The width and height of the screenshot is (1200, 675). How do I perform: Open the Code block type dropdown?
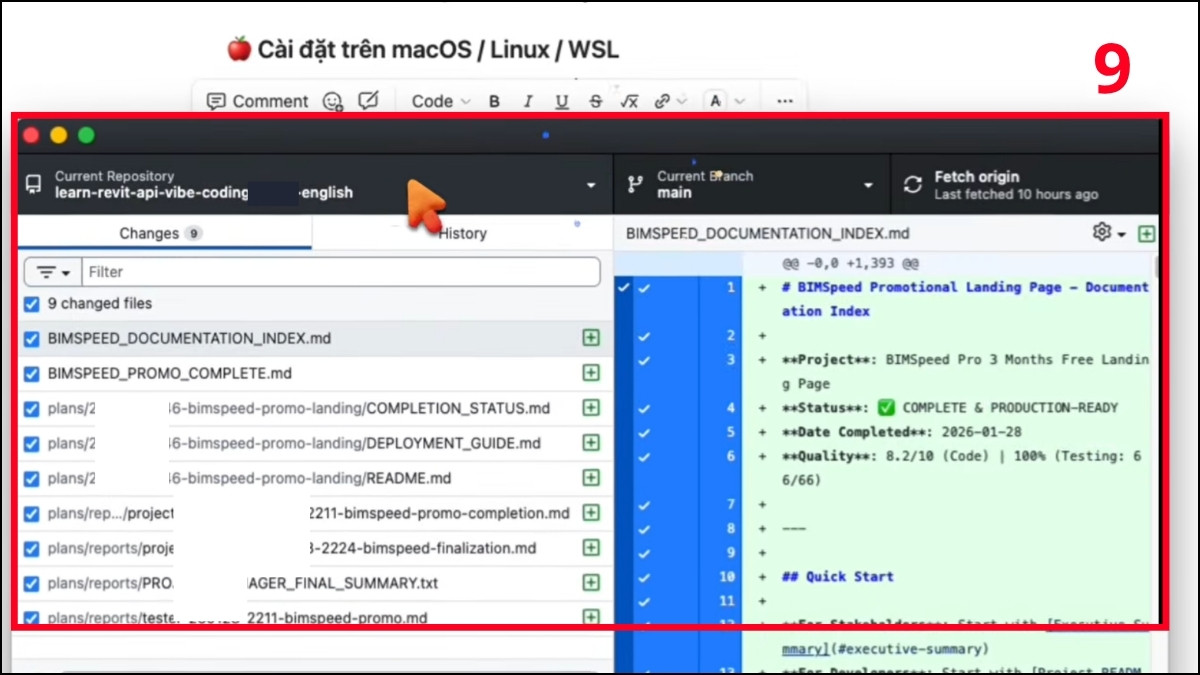[440, 101]
